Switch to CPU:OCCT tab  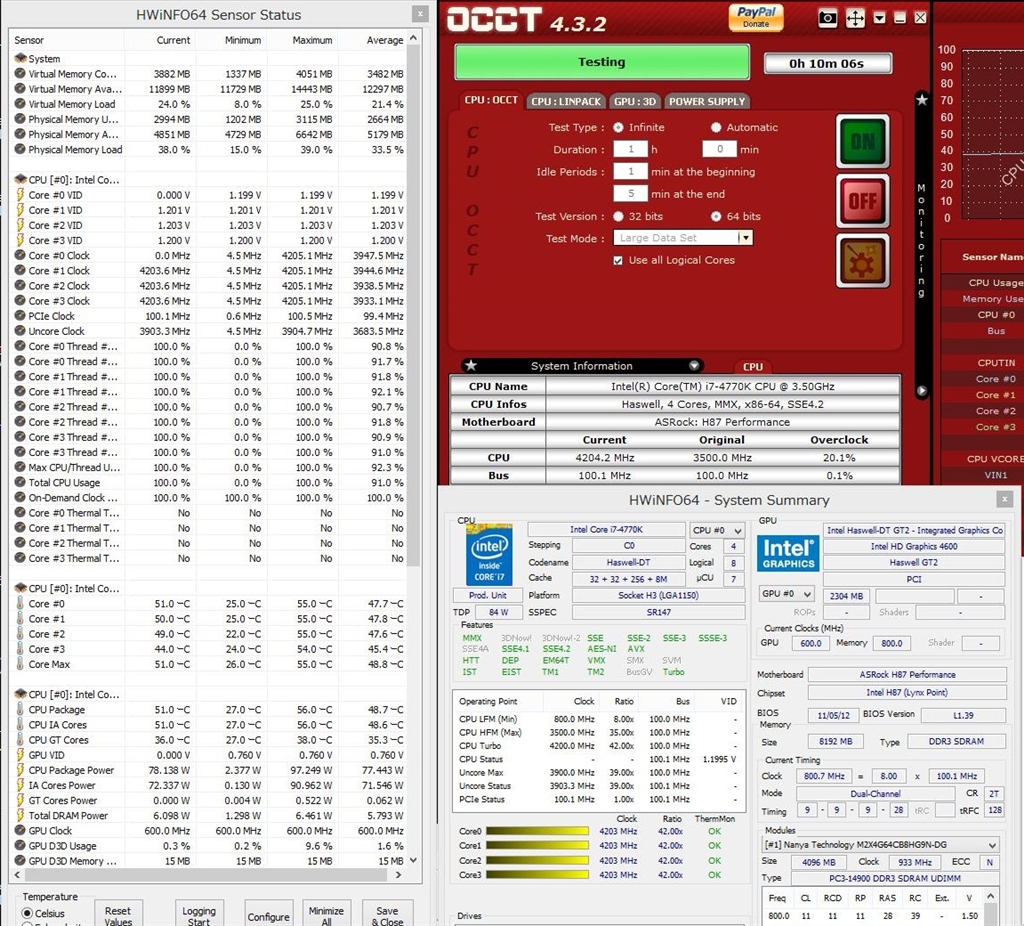490,101
